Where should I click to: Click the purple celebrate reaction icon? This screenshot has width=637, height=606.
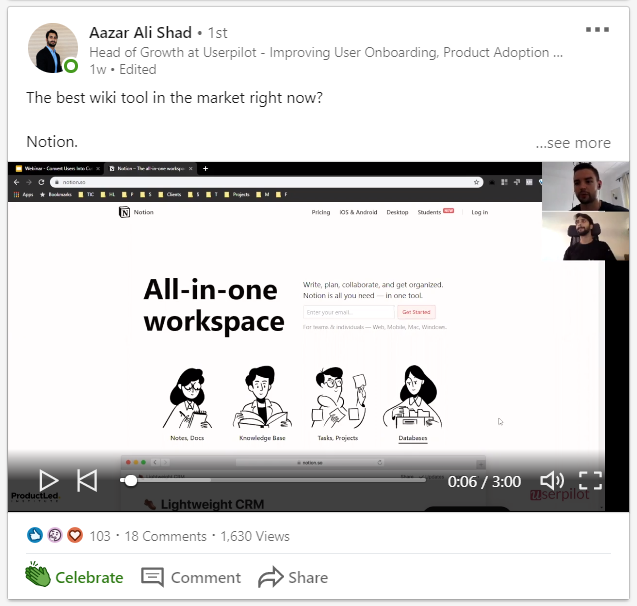(x=55, y=535)
